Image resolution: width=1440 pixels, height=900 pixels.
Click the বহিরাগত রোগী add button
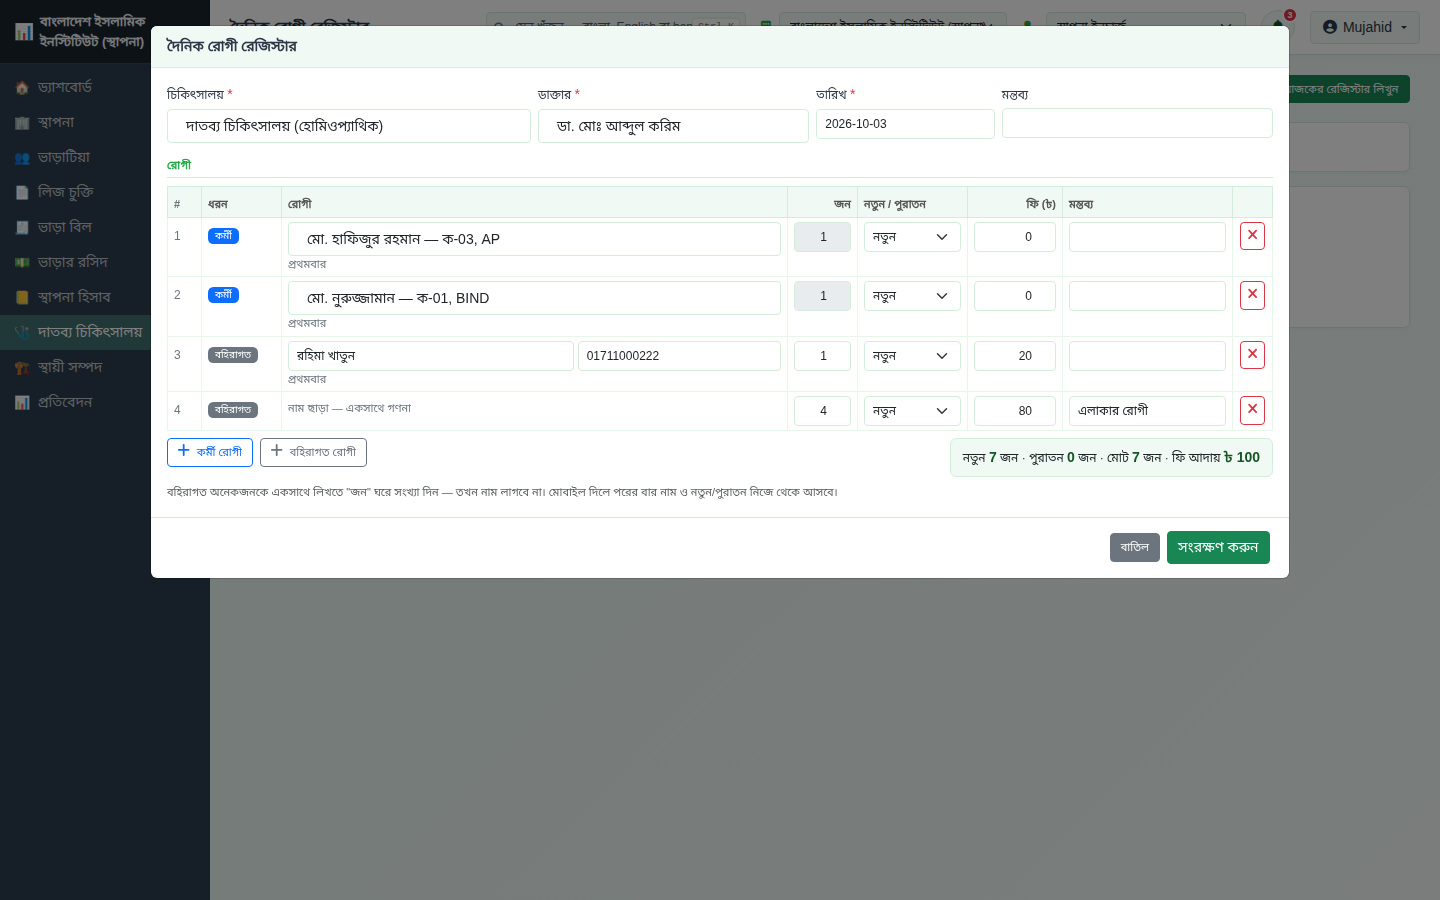point(313,452)
